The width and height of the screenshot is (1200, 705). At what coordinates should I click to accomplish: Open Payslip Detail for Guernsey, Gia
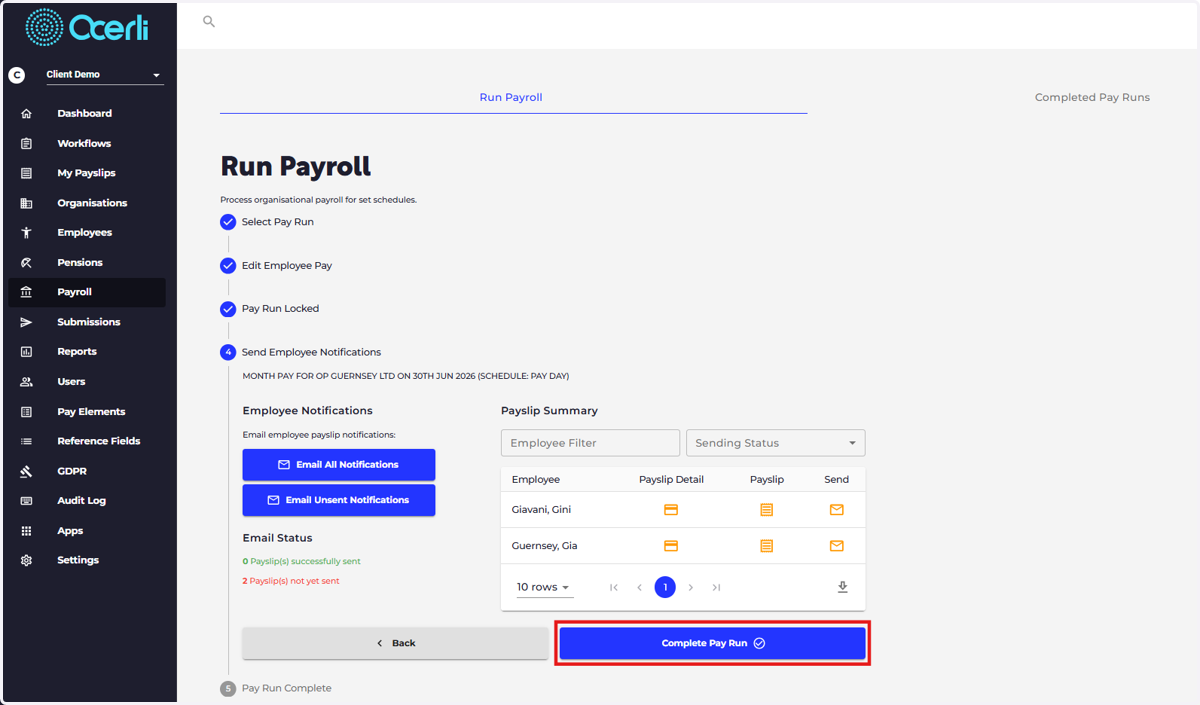tap(671, 546)
